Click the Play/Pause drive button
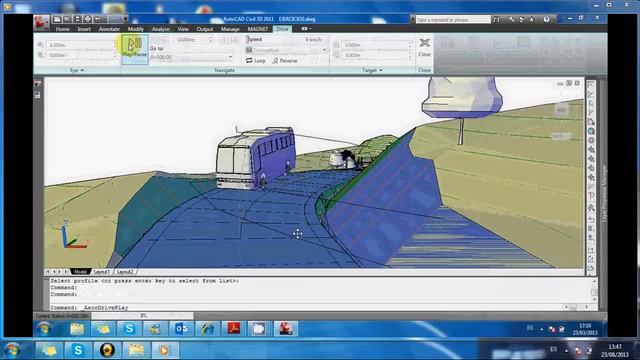640x360 pixels. pyautogui.click(x=135, y=48)
